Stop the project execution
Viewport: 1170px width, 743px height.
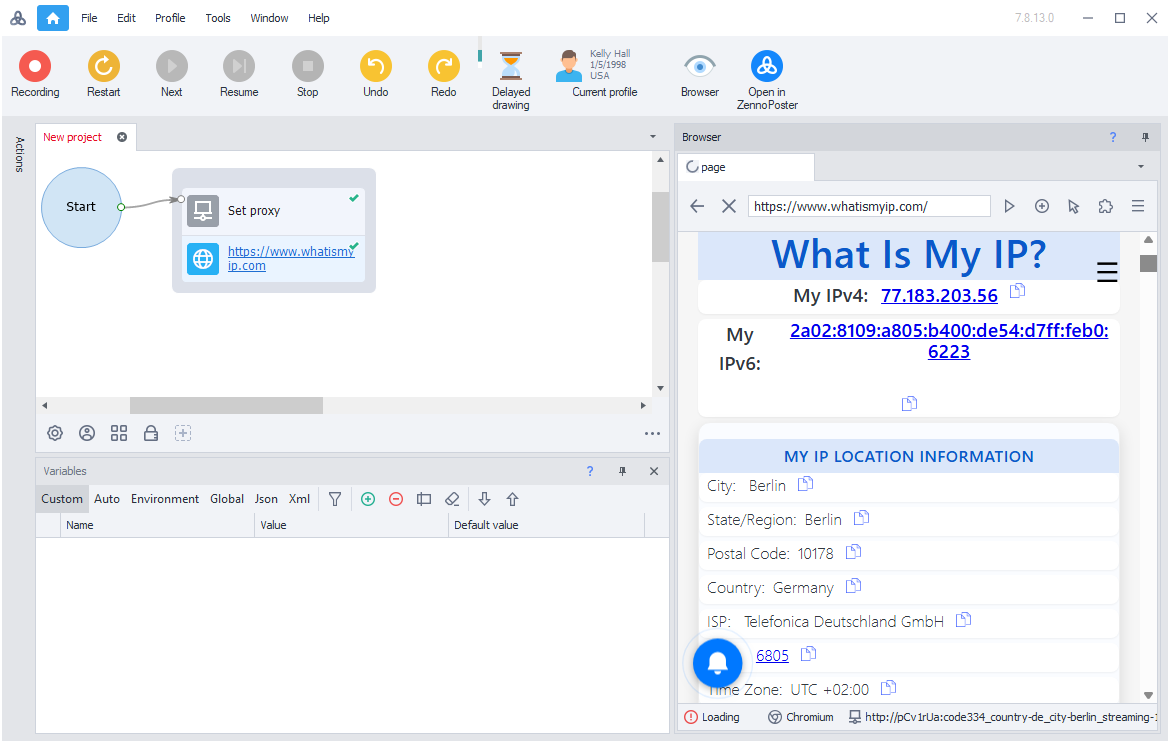[x=307, y=74]
